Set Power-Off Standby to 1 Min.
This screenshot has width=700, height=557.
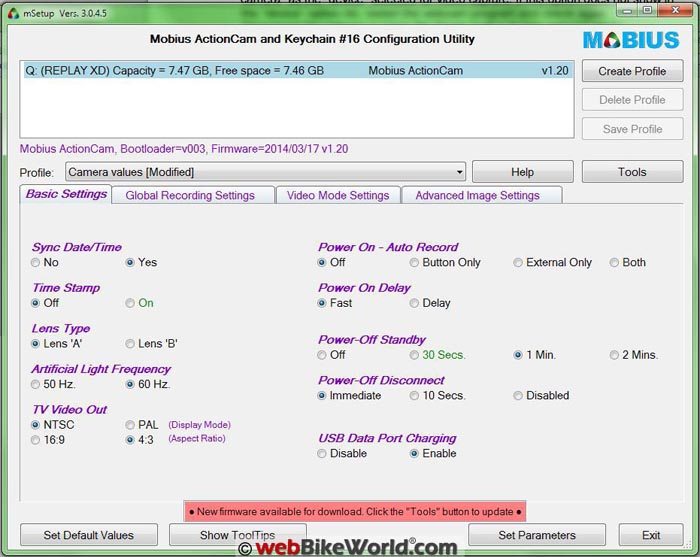pos(518,355)
